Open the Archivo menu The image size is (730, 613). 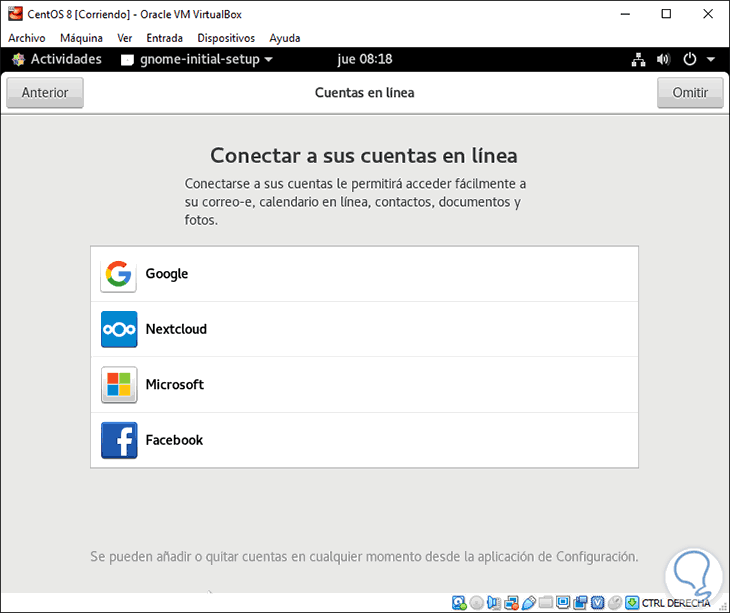coord(27,38)
